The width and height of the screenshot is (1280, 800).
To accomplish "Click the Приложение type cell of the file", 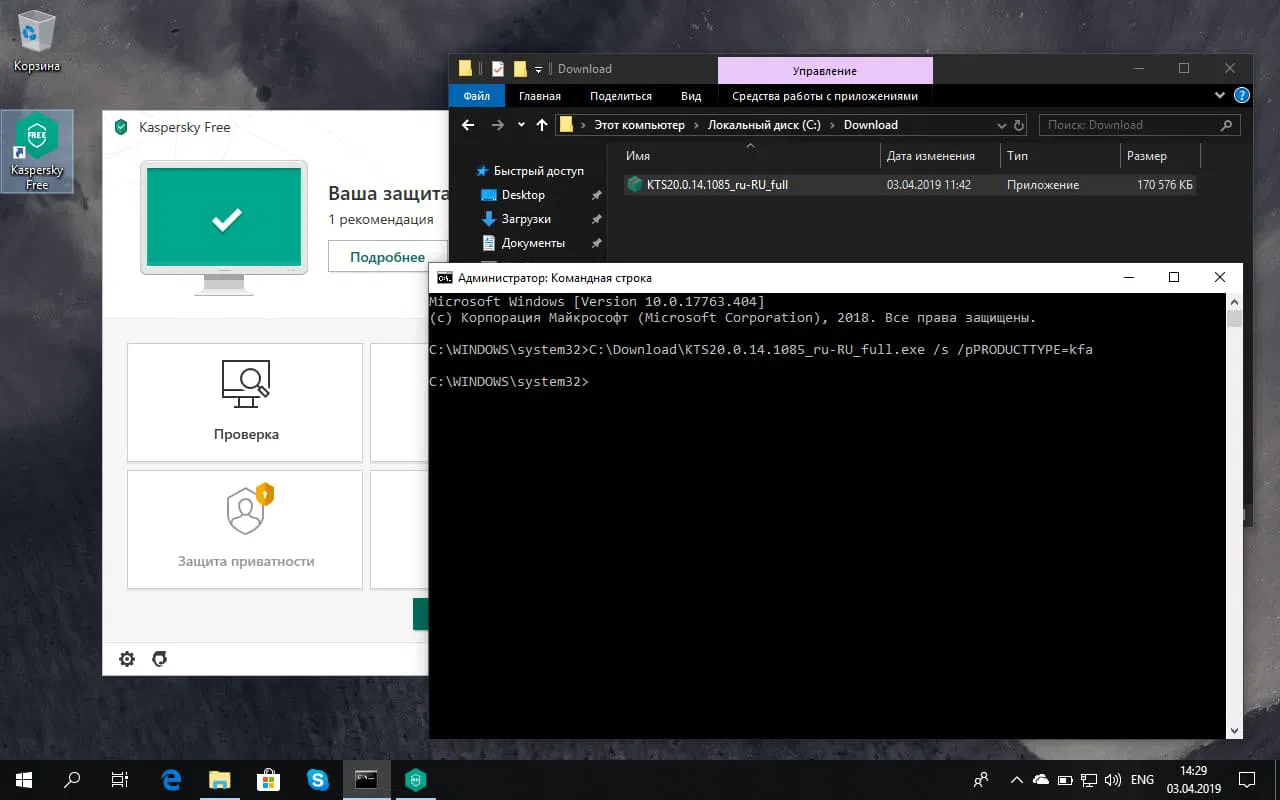I will point(1043,185).
